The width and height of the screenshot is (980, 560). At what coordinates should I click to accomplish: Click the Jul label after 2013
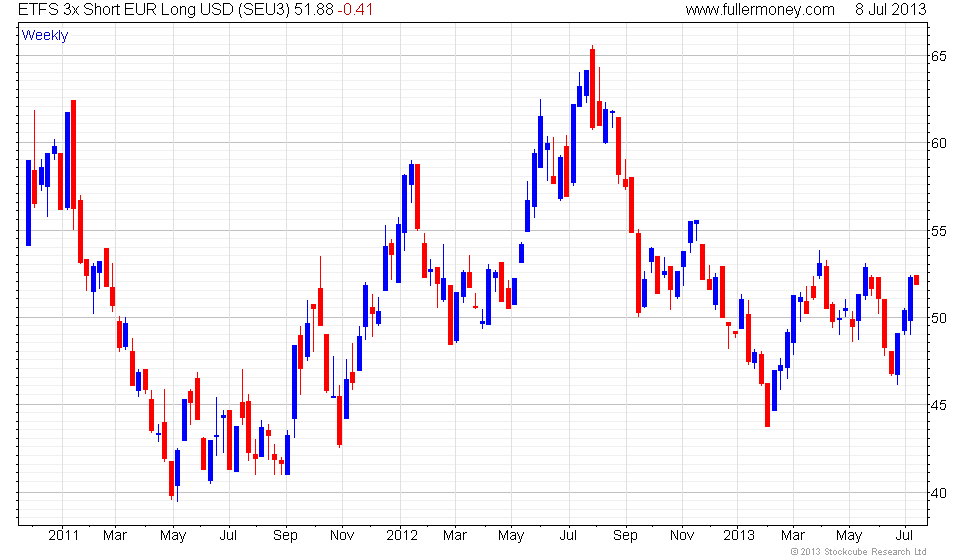tap(904, 536)
